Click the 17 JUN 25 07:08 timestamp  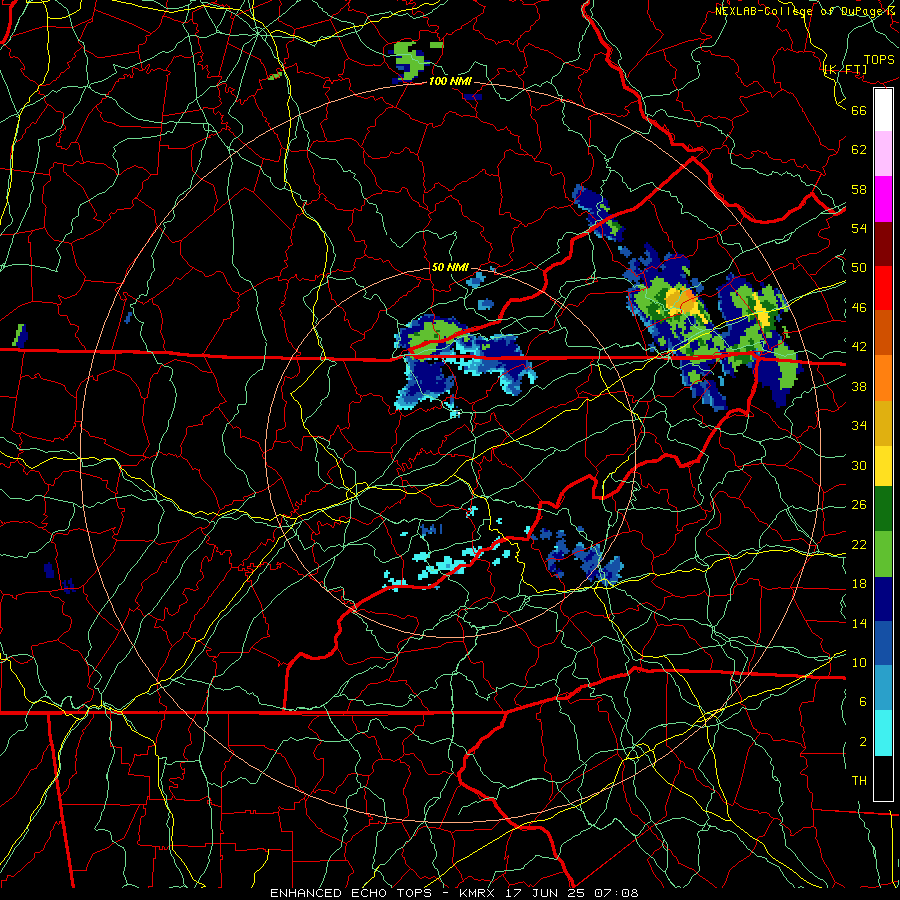(x=572, y=893)
